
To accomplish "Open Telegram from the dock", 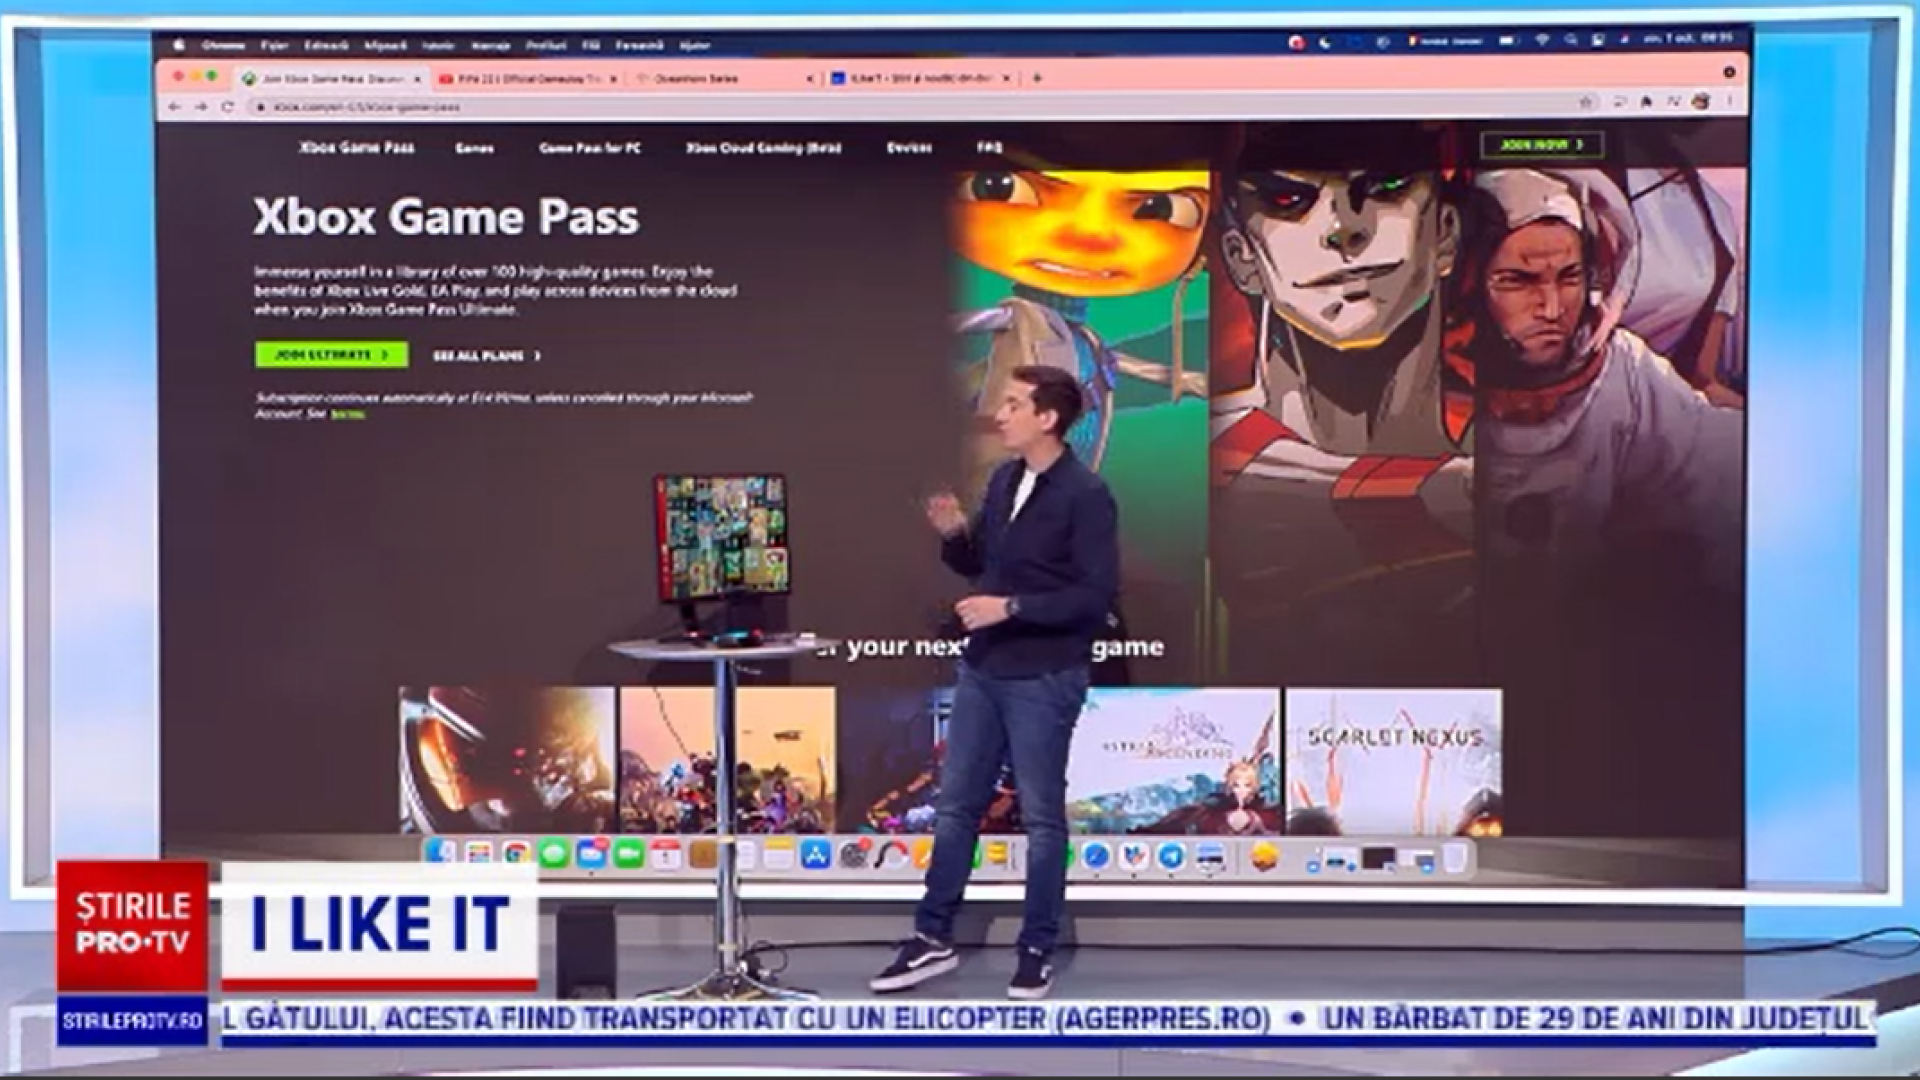I will (x=1171, y=857).
